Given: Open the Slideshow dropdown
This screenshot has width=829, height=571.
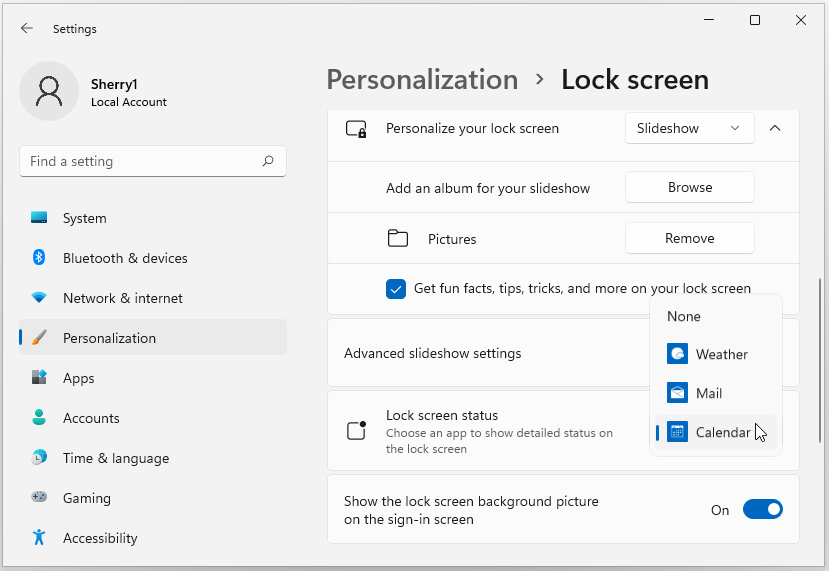Looking at the screenshot, I should 689,128.
